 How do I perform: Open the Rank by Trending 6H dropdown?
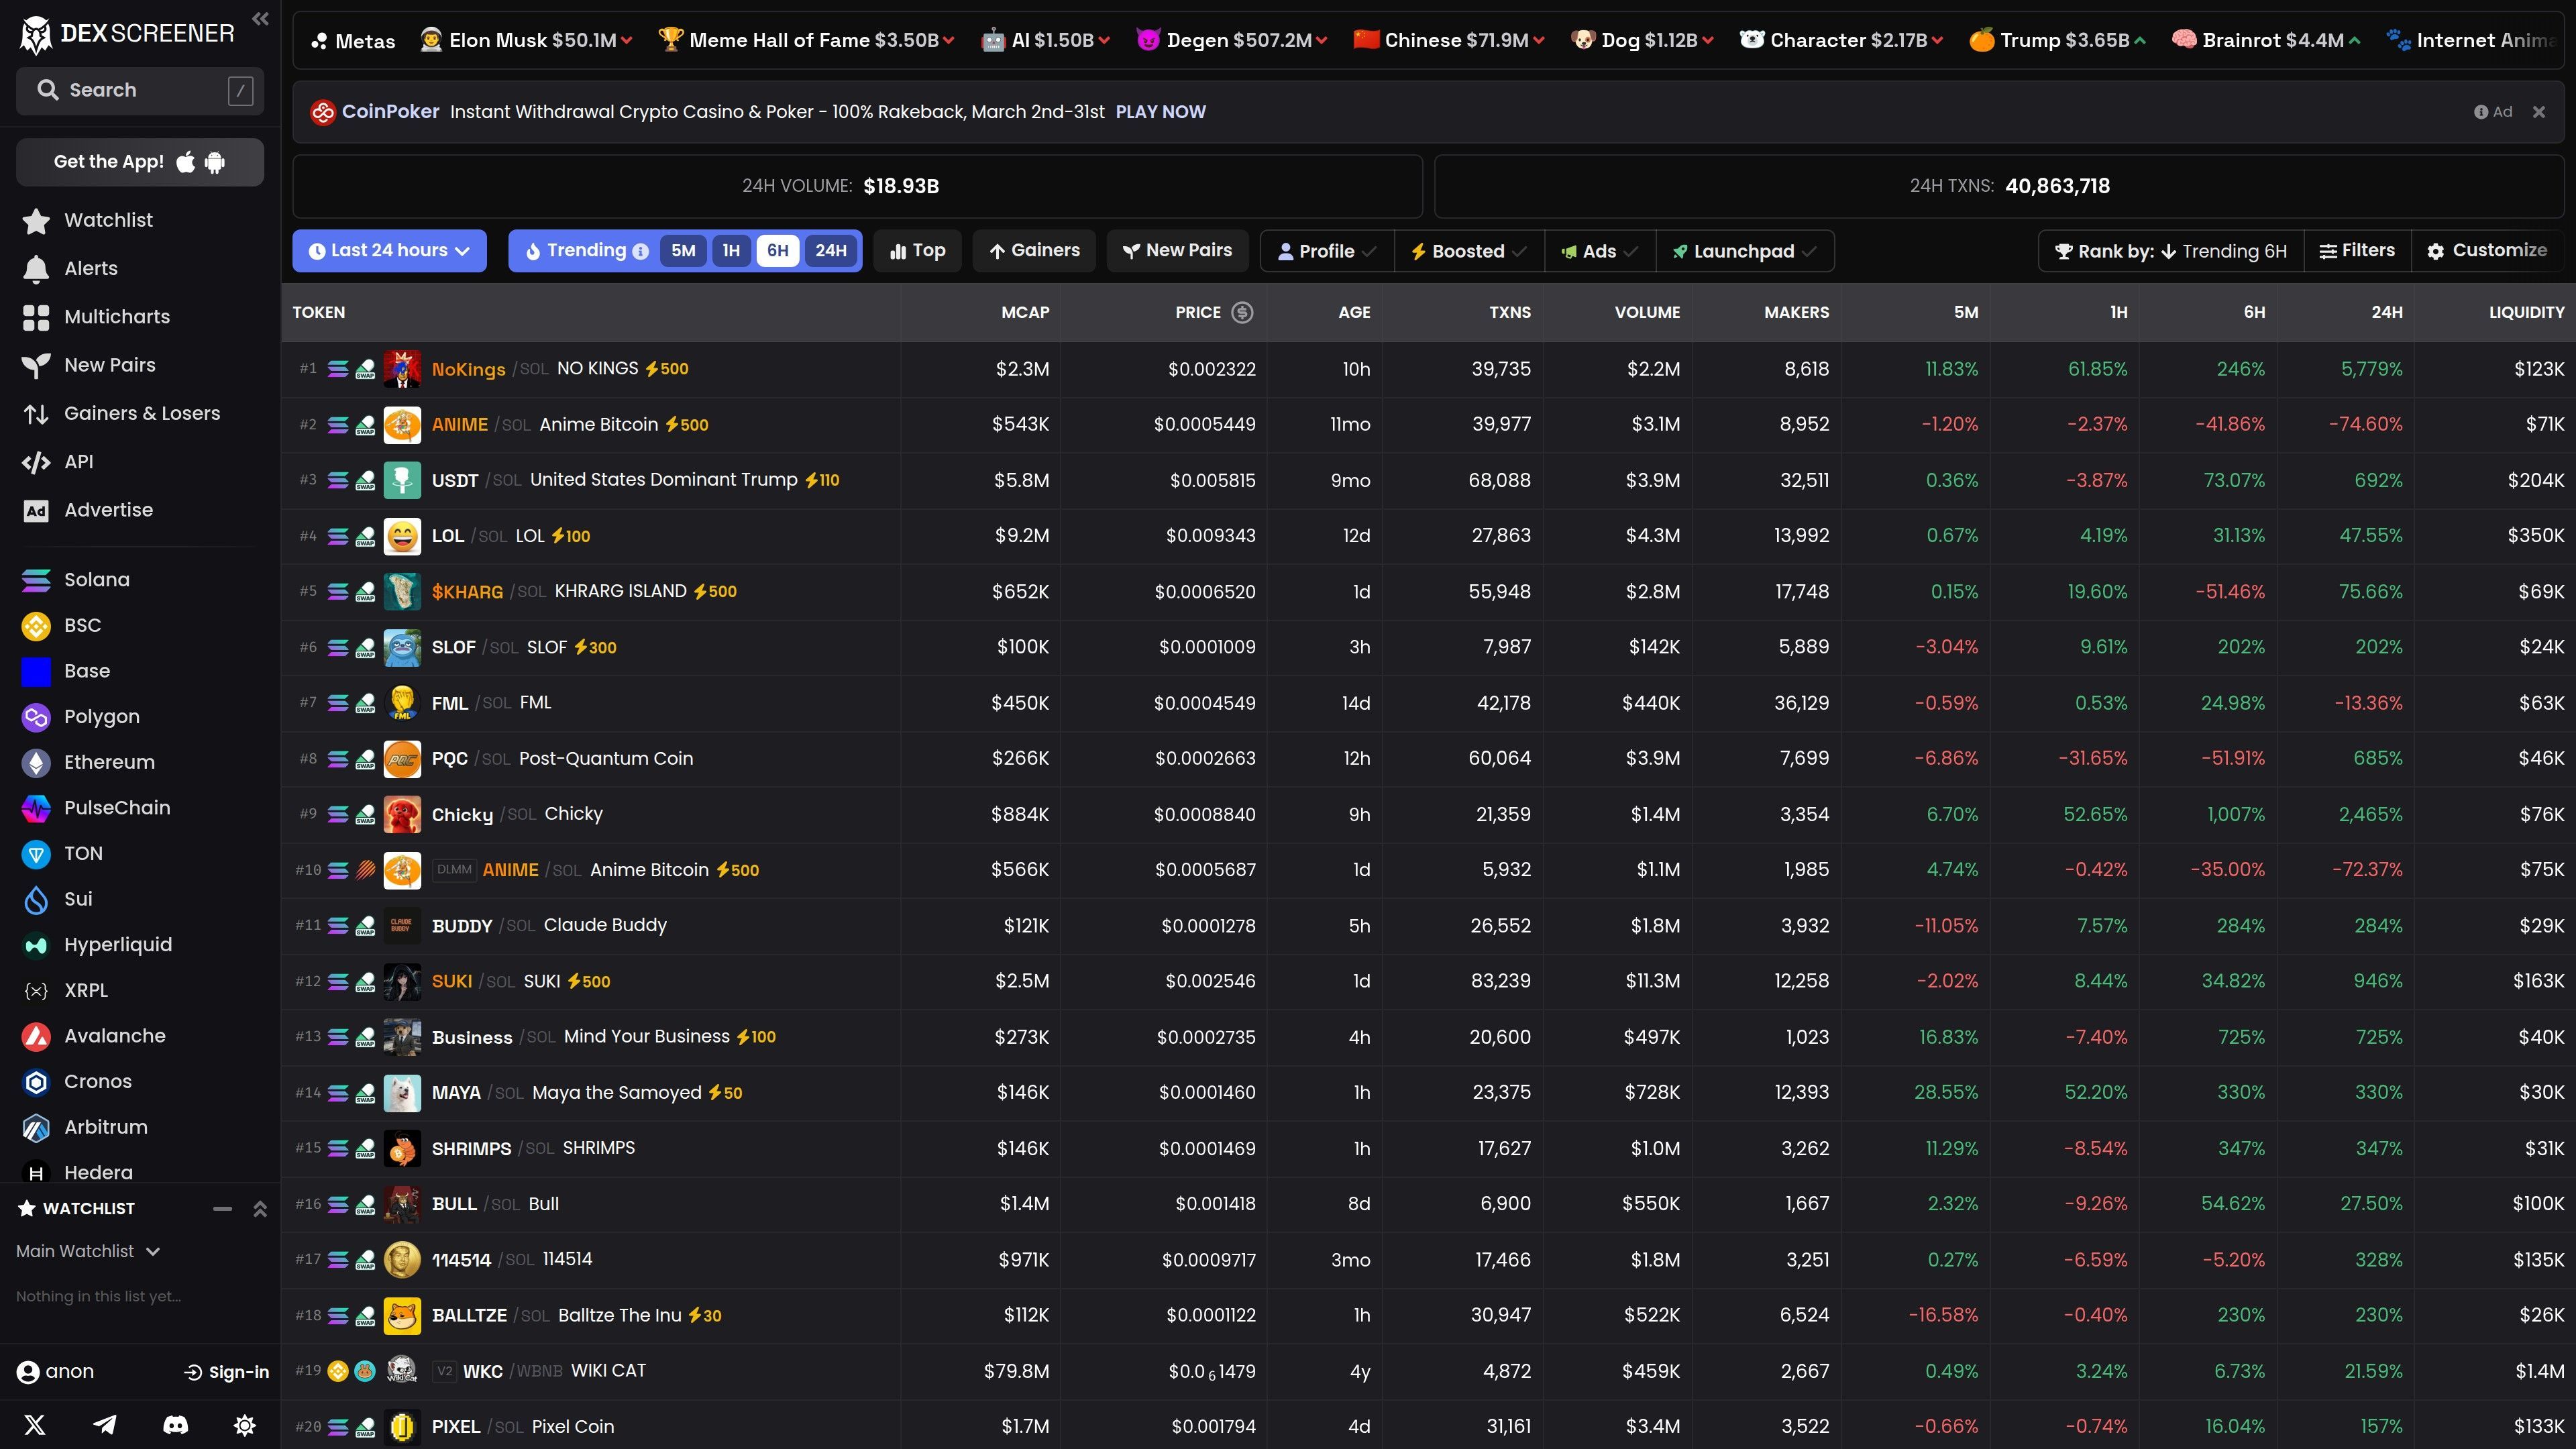click(x=2170, y=250)
